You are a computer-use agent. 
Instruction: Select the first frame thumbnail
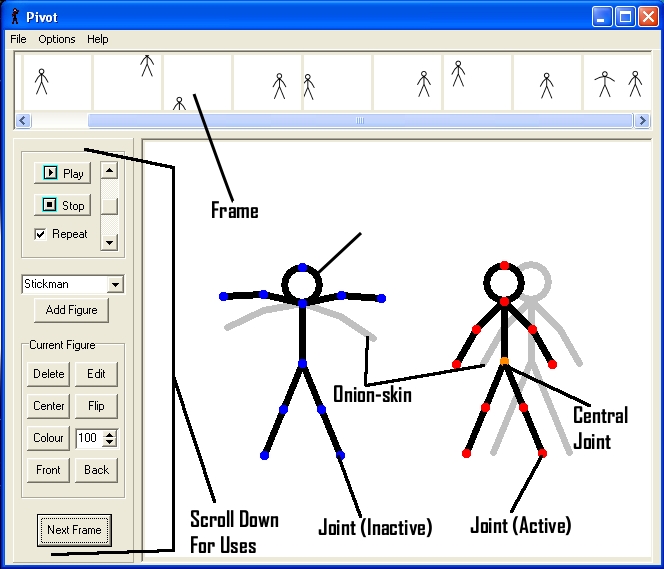point(57,82)
